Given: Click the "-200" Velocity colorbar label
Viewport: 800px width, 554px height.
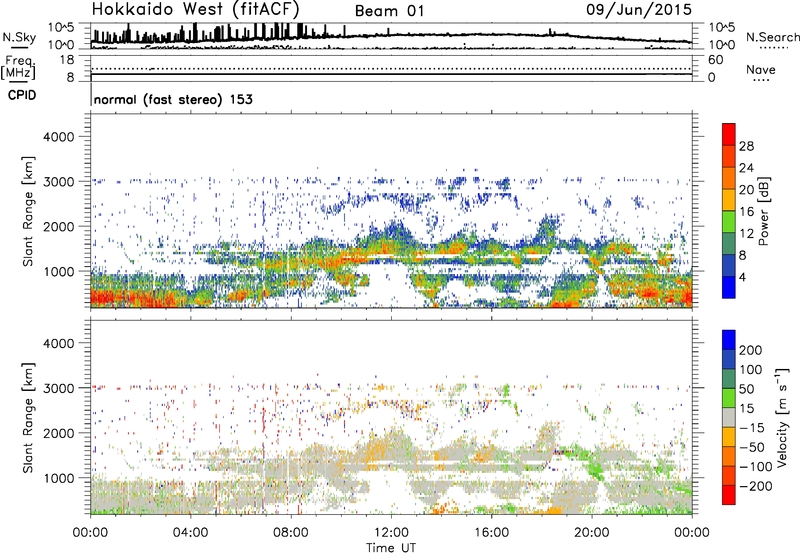Looking at the screenshot, I should pos(756,486).
